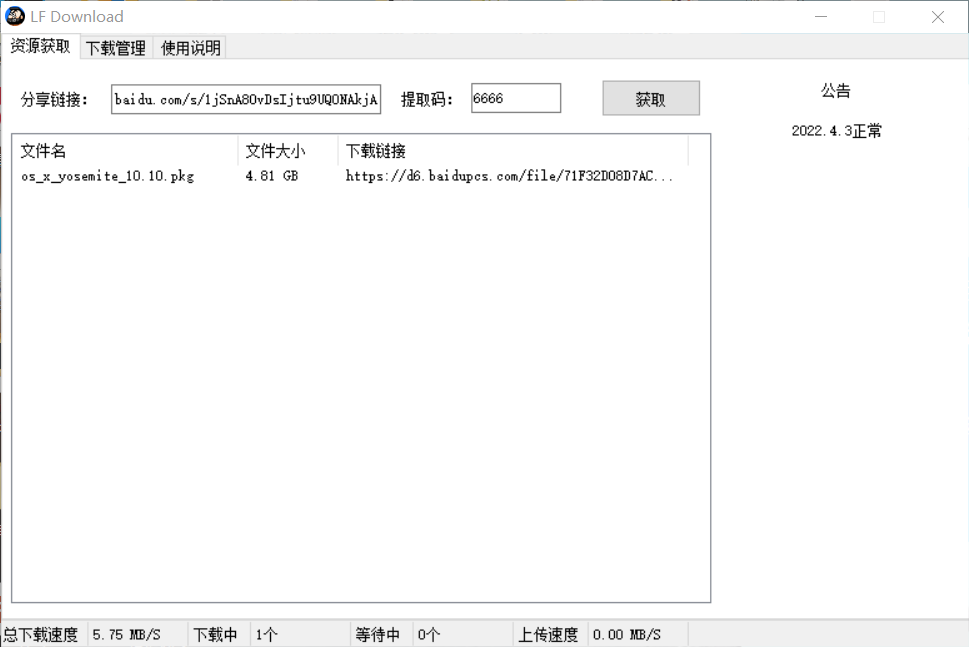Click the LF Download title bar text
The width and height of the screenshot is (969, 647).
click(77, 15)
